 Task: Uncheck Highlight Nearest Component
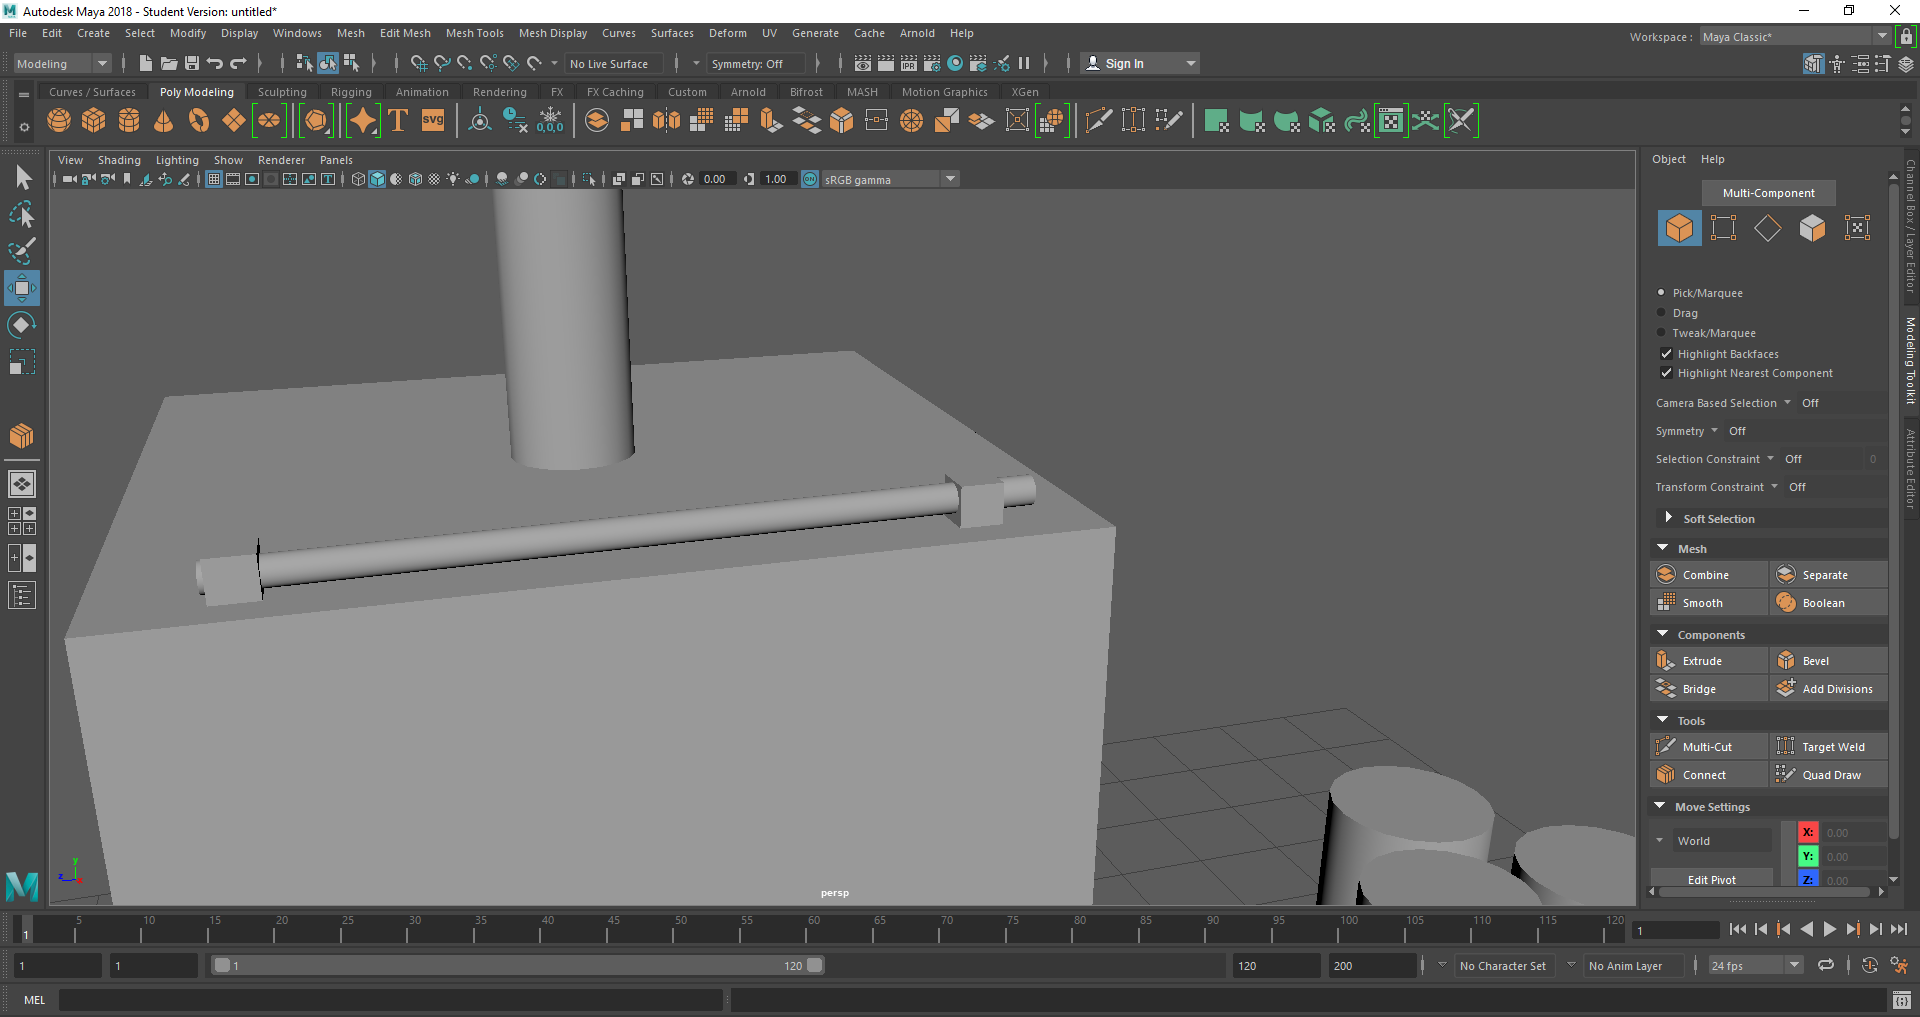point(1666,373)
